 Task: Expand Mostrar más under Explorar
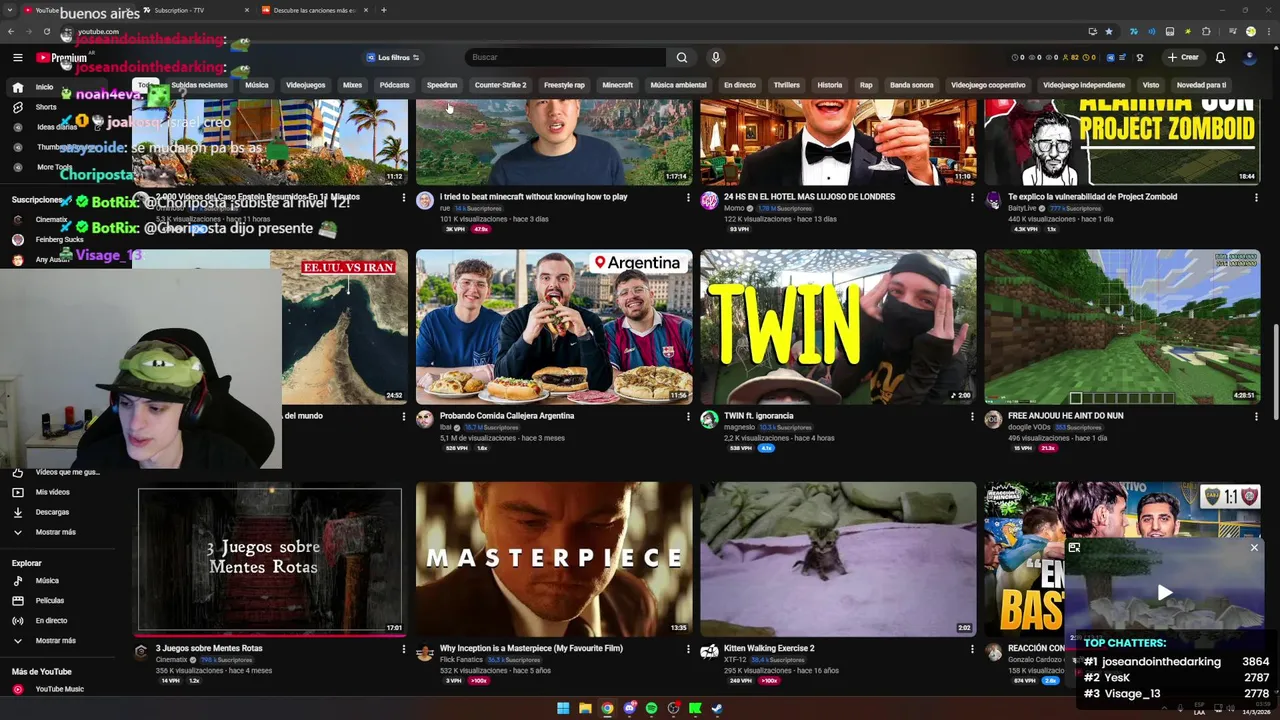(55, 640)
